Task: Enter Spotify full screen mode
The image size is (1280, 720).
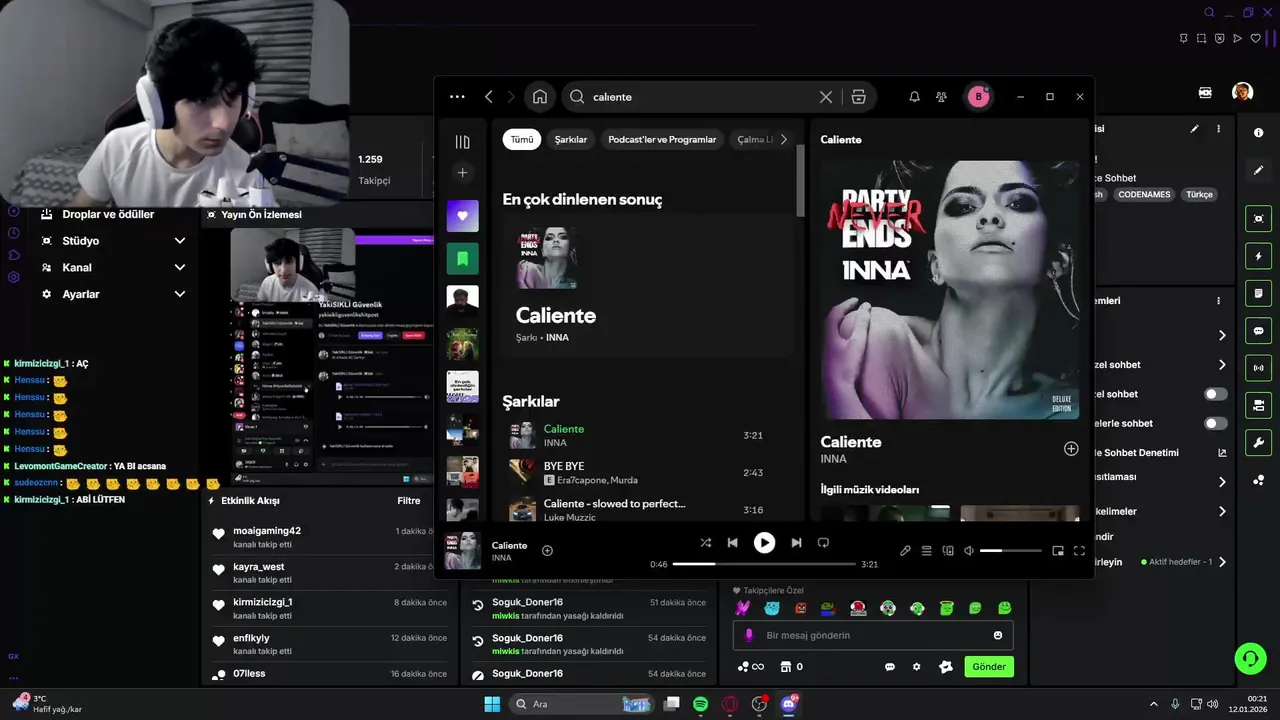Action: click(1079, 551)
